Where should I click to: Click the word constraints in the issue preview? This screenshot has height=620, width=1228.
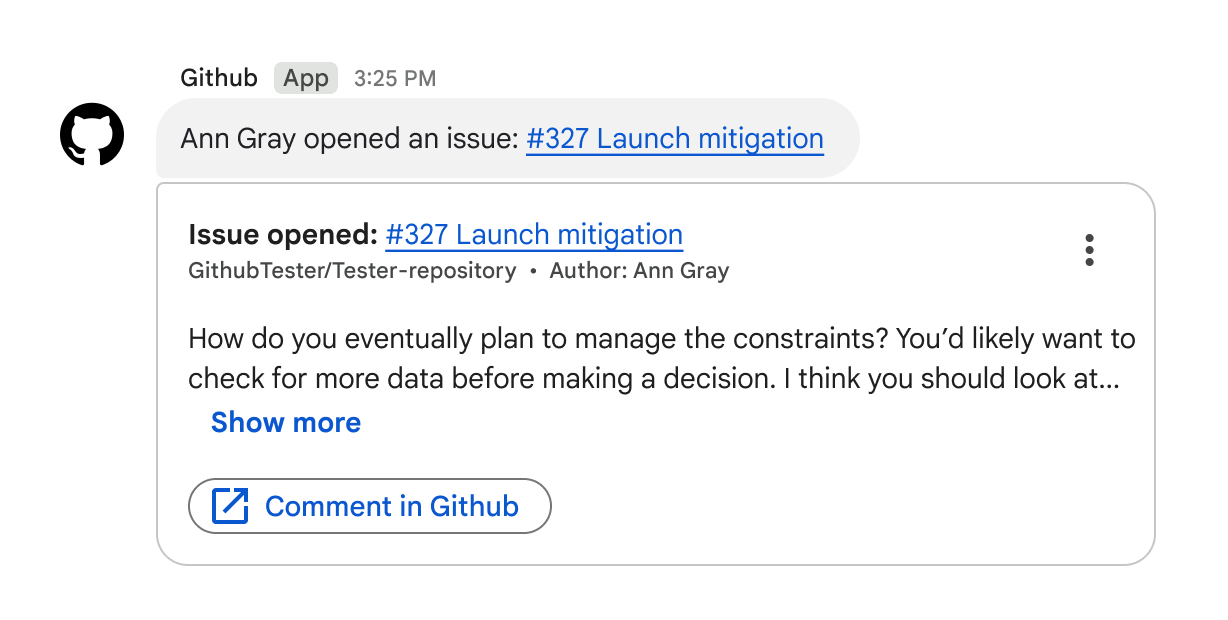click(x=804, y=338)
